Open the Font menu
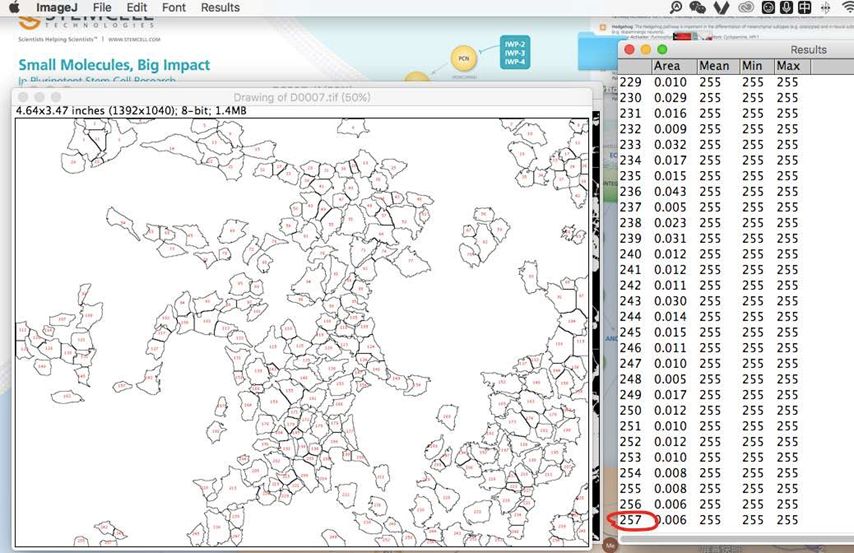Screen dimensions: 854x553 coord(174,8)
